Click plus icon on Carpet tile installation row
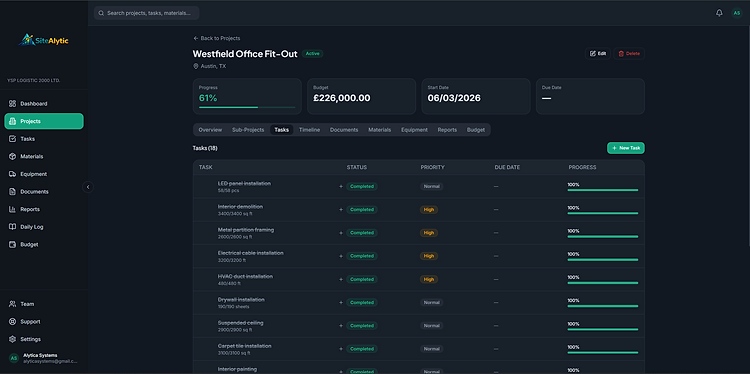The height and width of the screenshot is (374, 750). tap(341, 349)
